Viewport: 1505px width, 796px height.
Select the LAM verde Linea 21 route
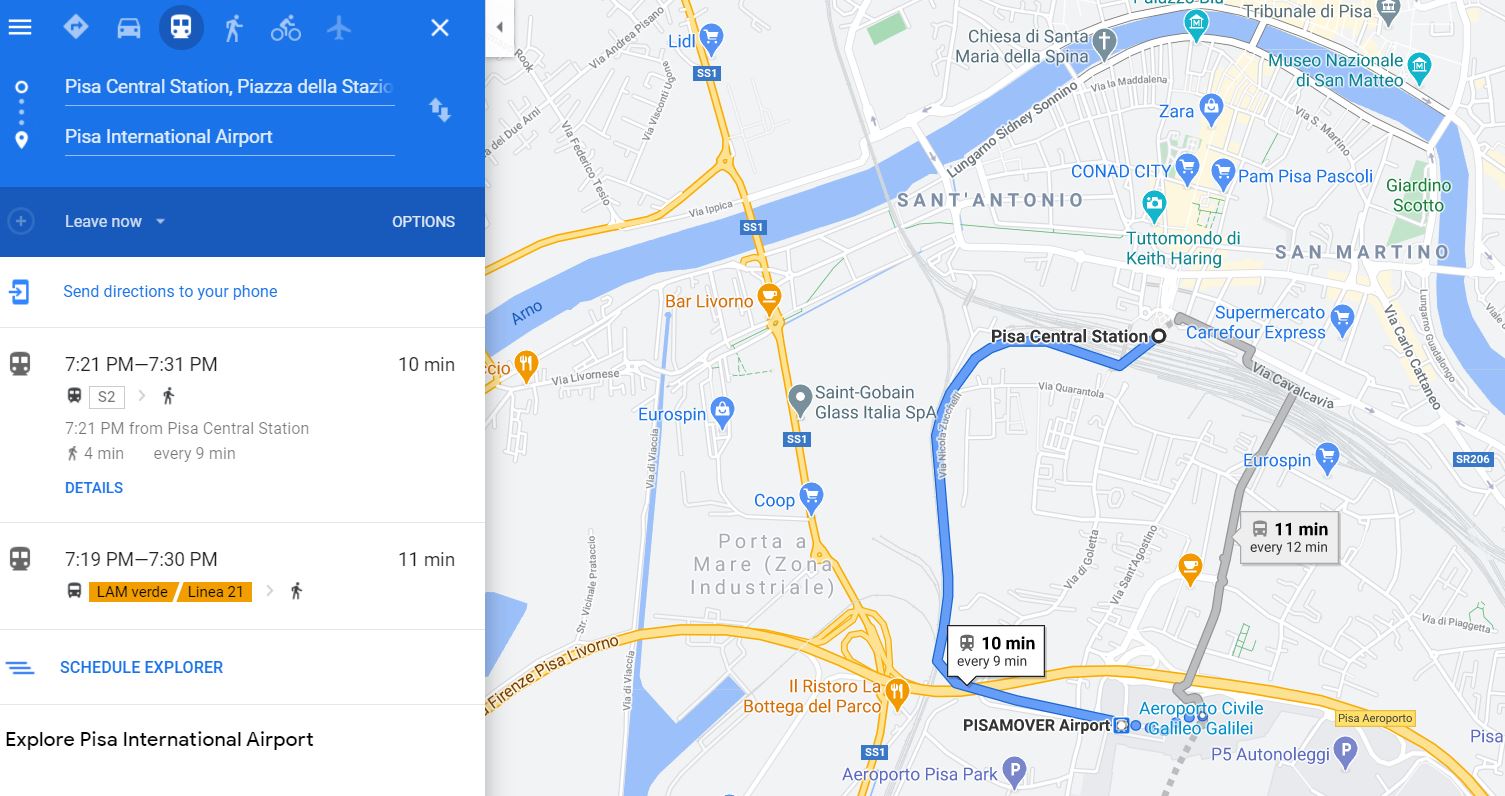pos(242,576)
